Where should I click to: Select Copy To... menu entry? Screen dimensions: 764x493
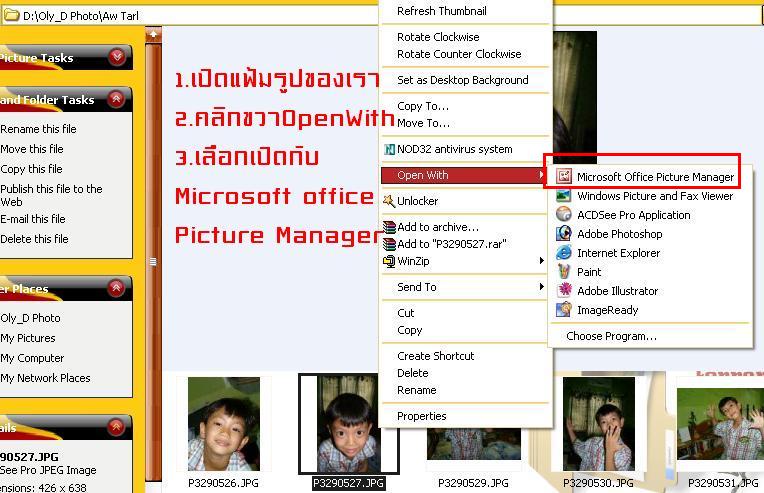tap(465, 106)
